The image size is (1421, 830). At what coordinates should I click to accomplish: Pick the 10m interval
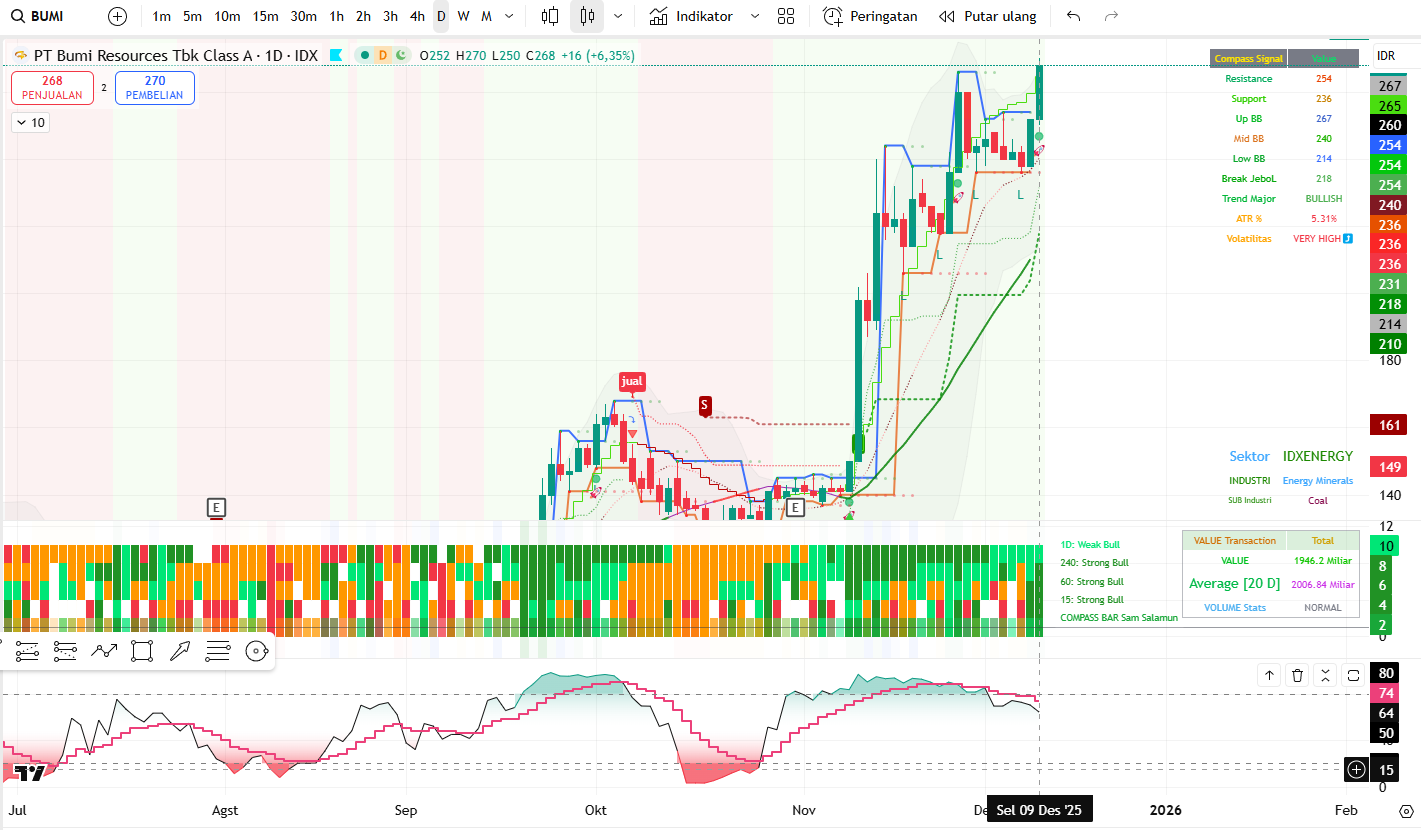pos(228,16)
